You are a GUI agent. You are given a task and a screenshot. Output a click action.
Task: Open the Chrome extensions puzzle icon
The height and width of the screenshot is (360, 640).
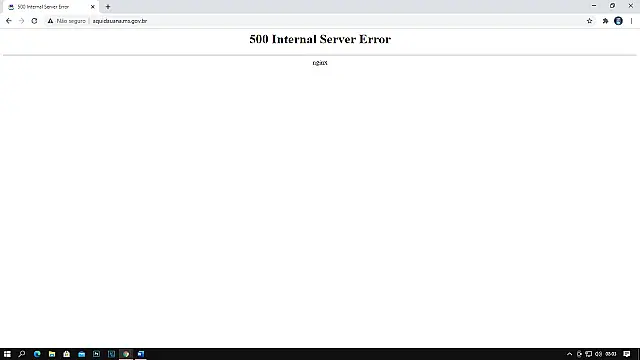point(605,21)
